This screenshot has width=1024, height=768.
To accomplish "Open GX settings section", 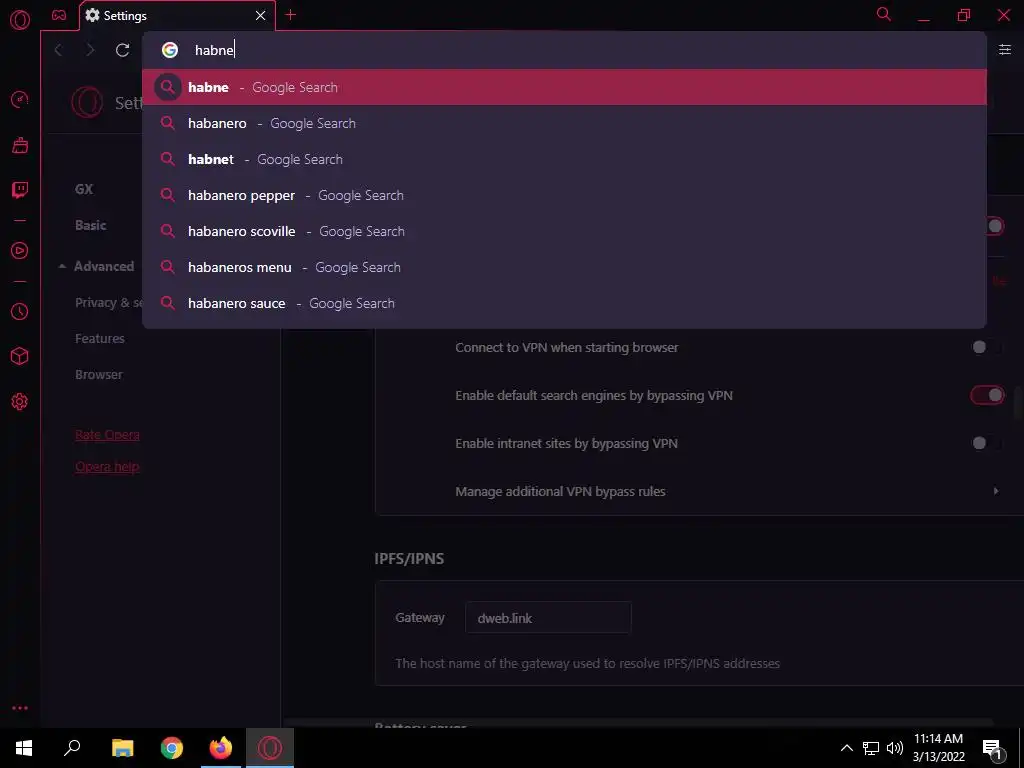I will pos(84,189).
